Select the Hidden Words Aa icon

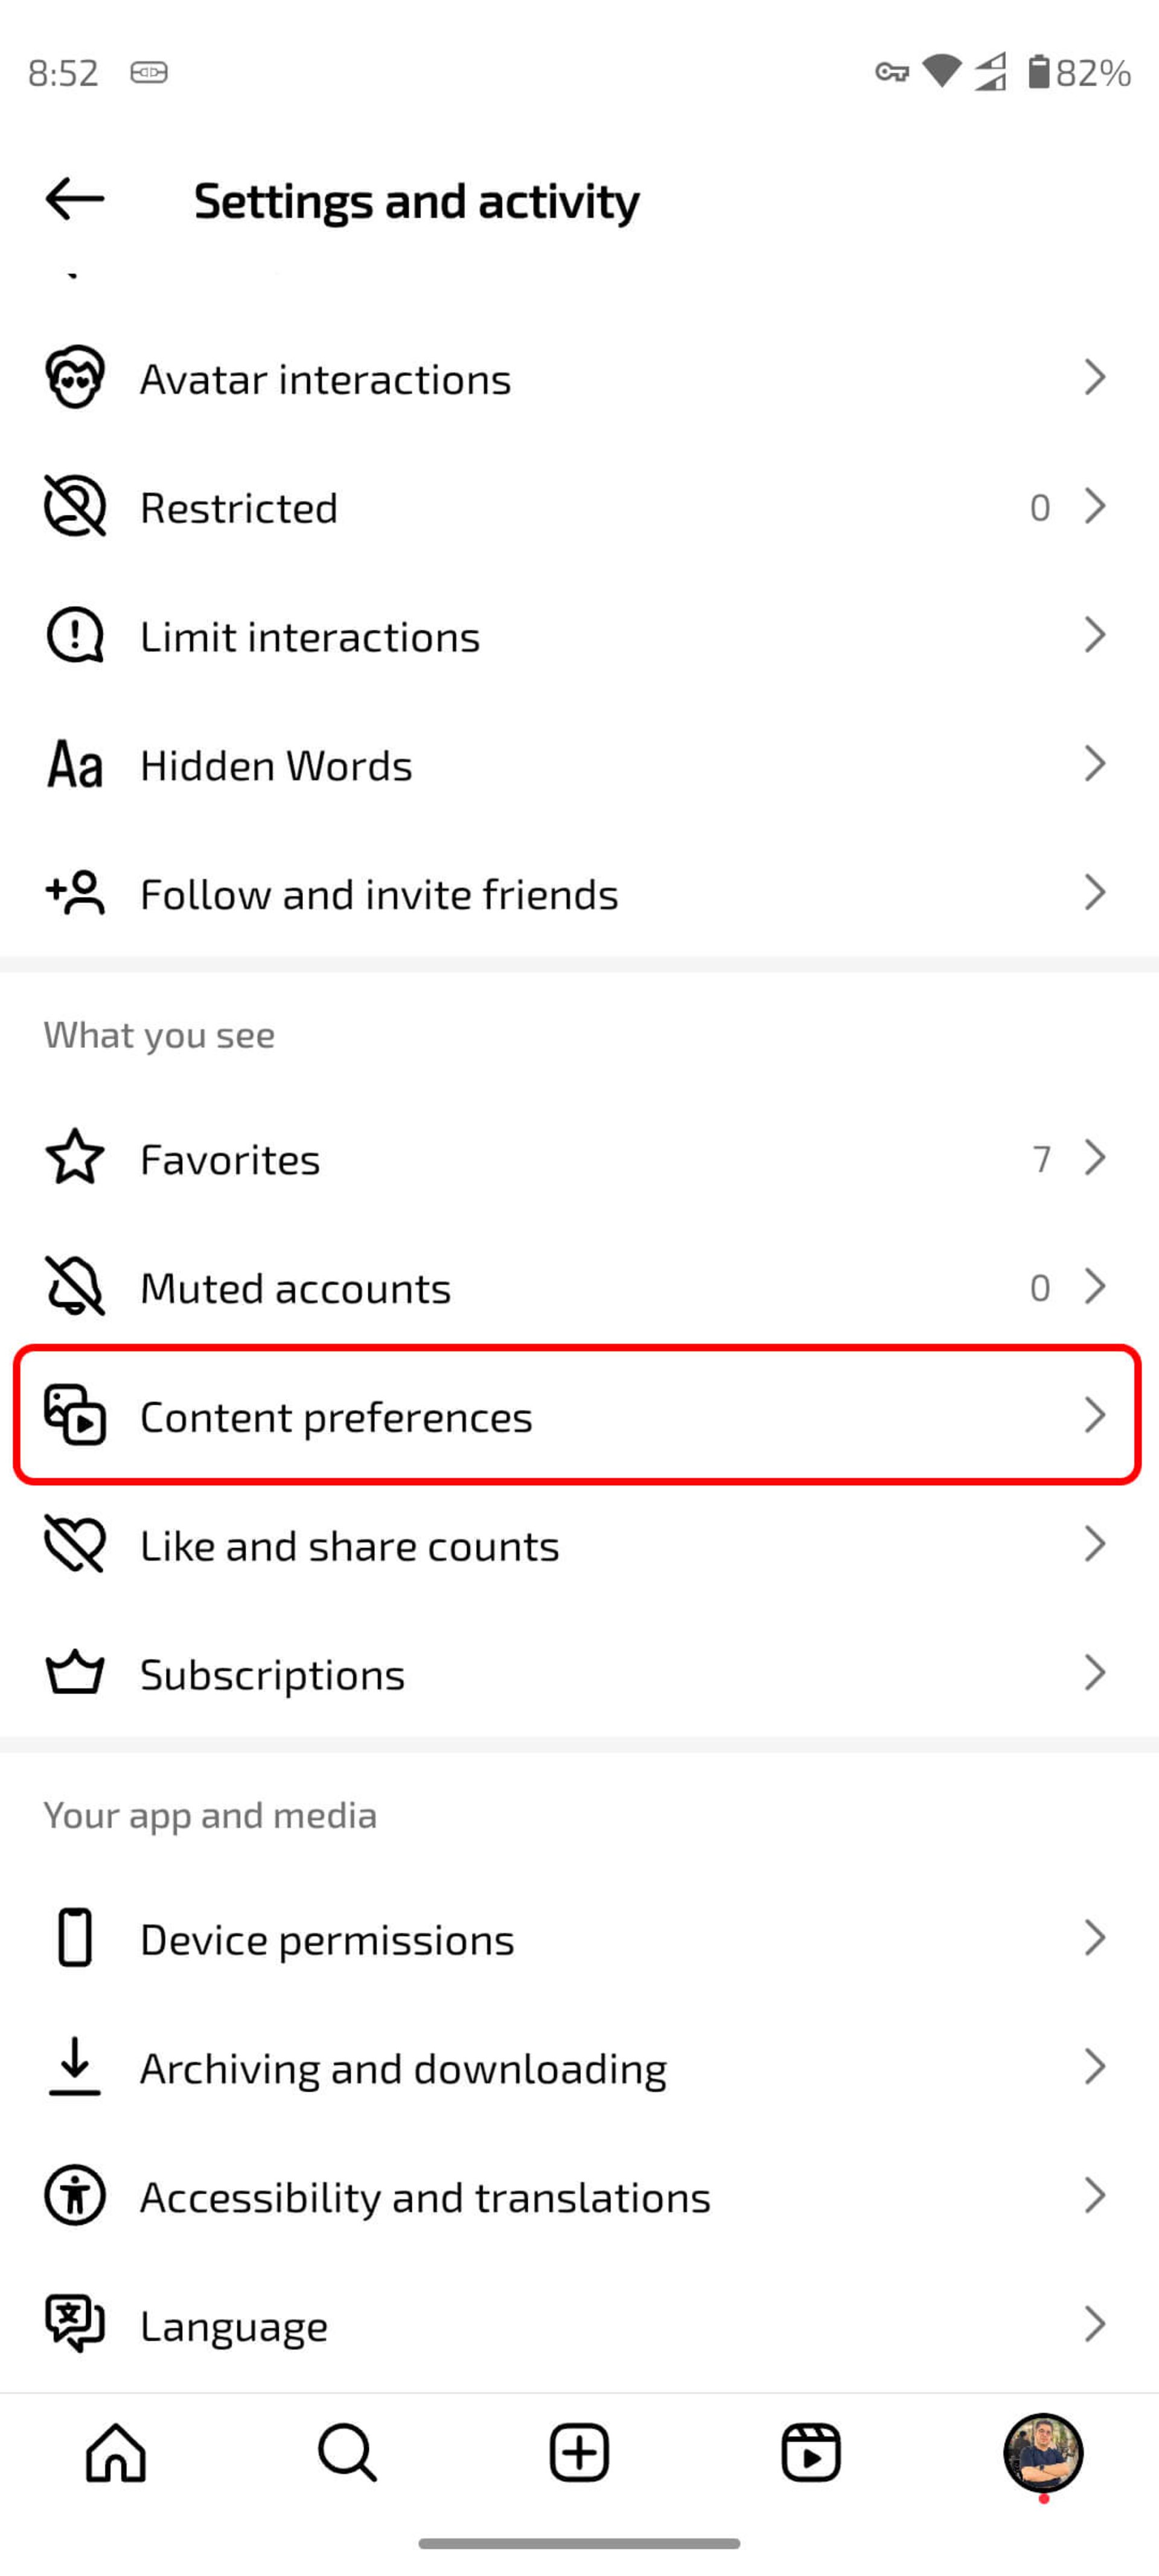pyautogui.click(x=75, y=765)
